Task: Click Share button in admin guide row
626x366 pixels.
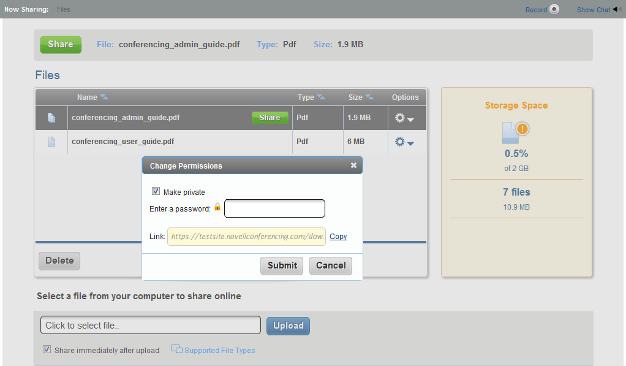Action: 270,117
